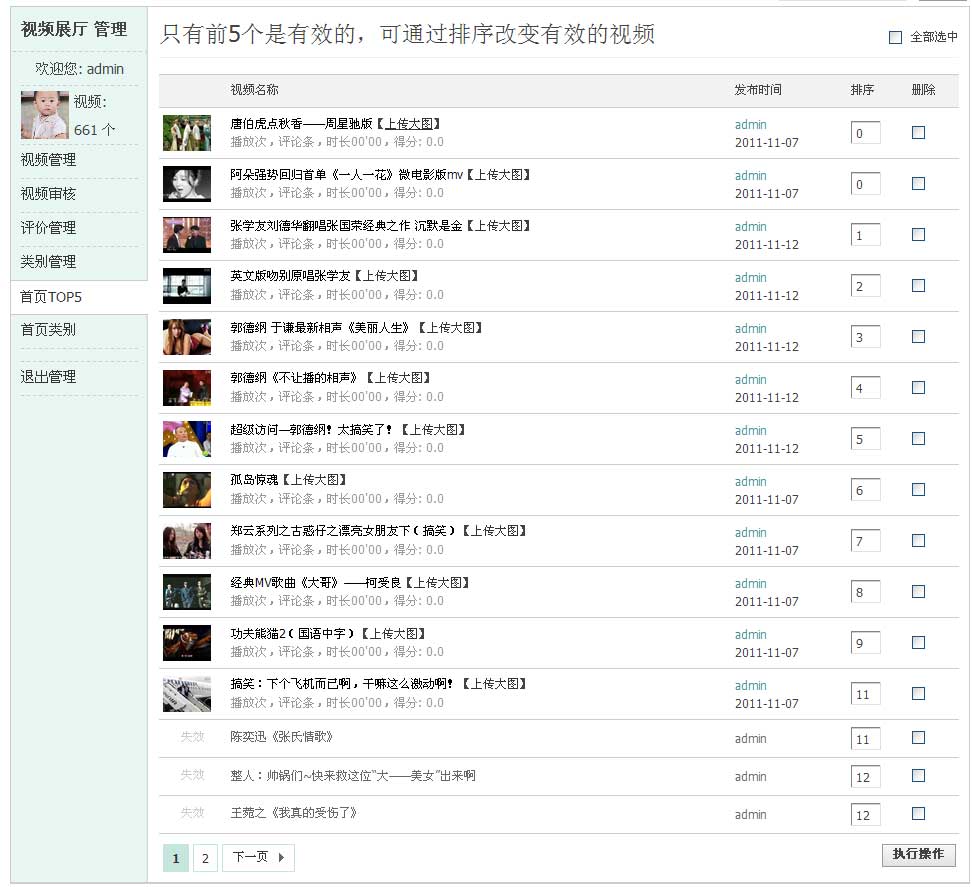Check delete box for 张学友刘德华 row
The width and height of the screenshot is (972, 887).
918,234
